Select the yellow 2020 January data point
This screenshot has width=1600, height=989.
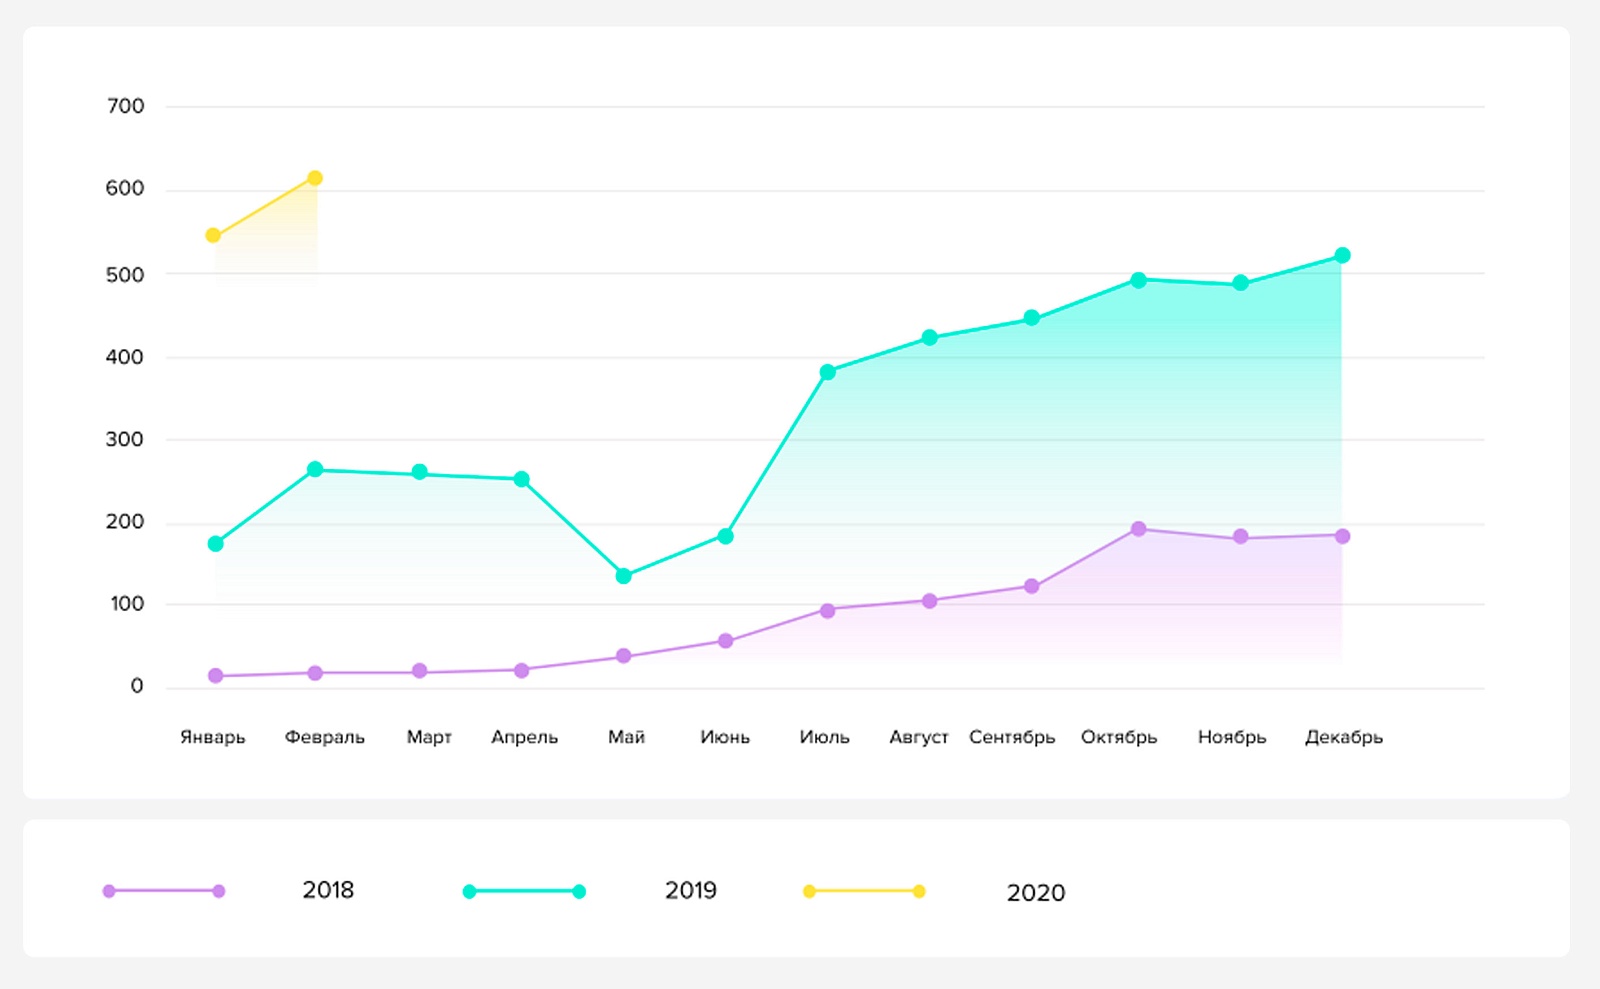click(x=213, y=236)
